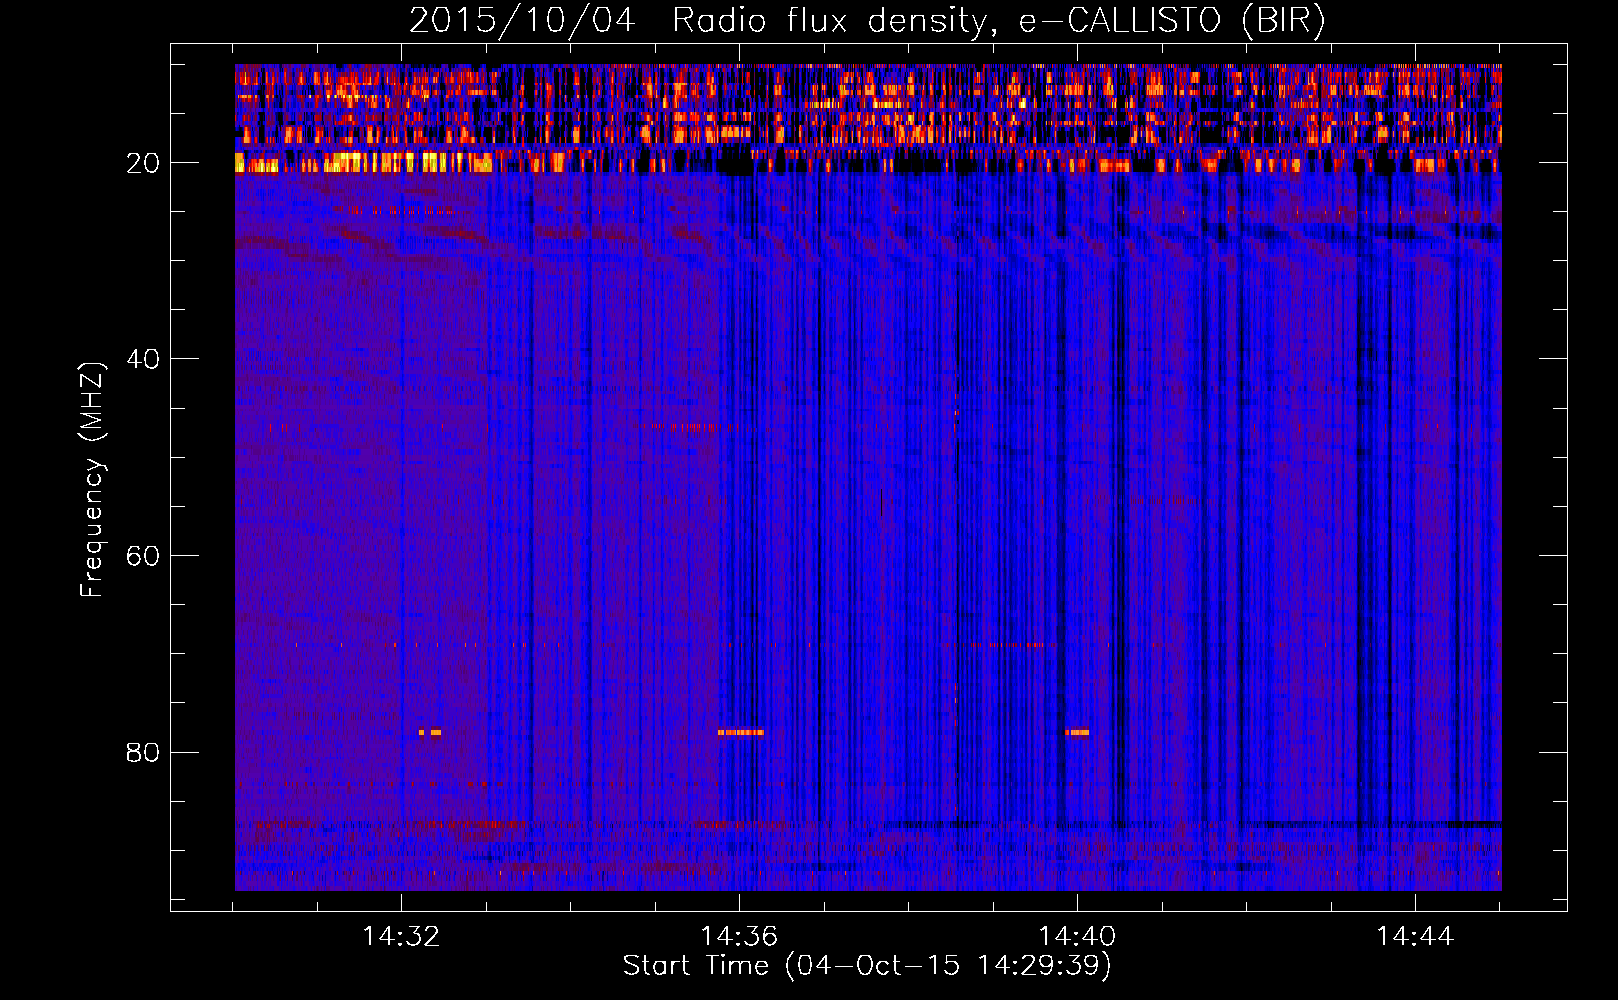This screenshot has height=1000, width=1618.
Task: Click the "40" frequency tick label
Action: 143,359
